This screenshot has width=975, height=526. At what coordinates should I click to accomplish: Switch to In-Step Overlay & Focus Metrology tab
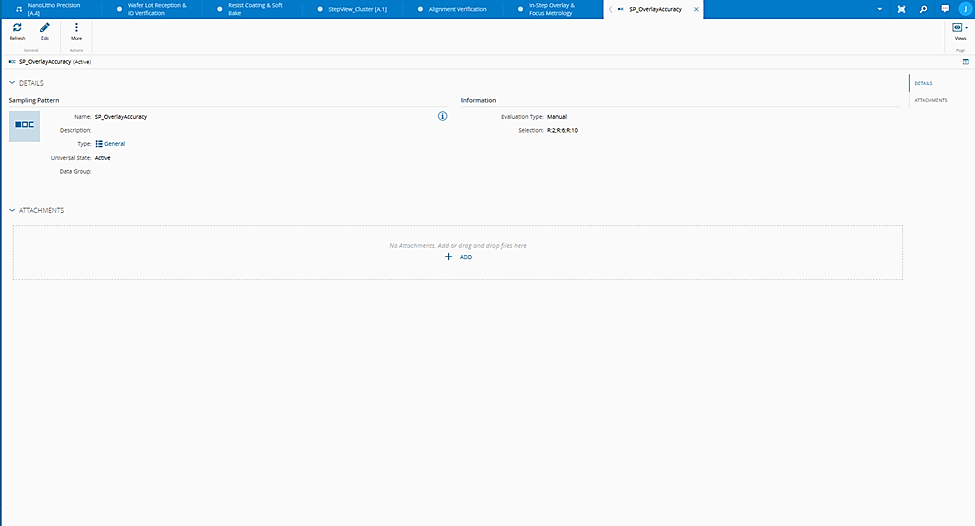pos(553,9)
